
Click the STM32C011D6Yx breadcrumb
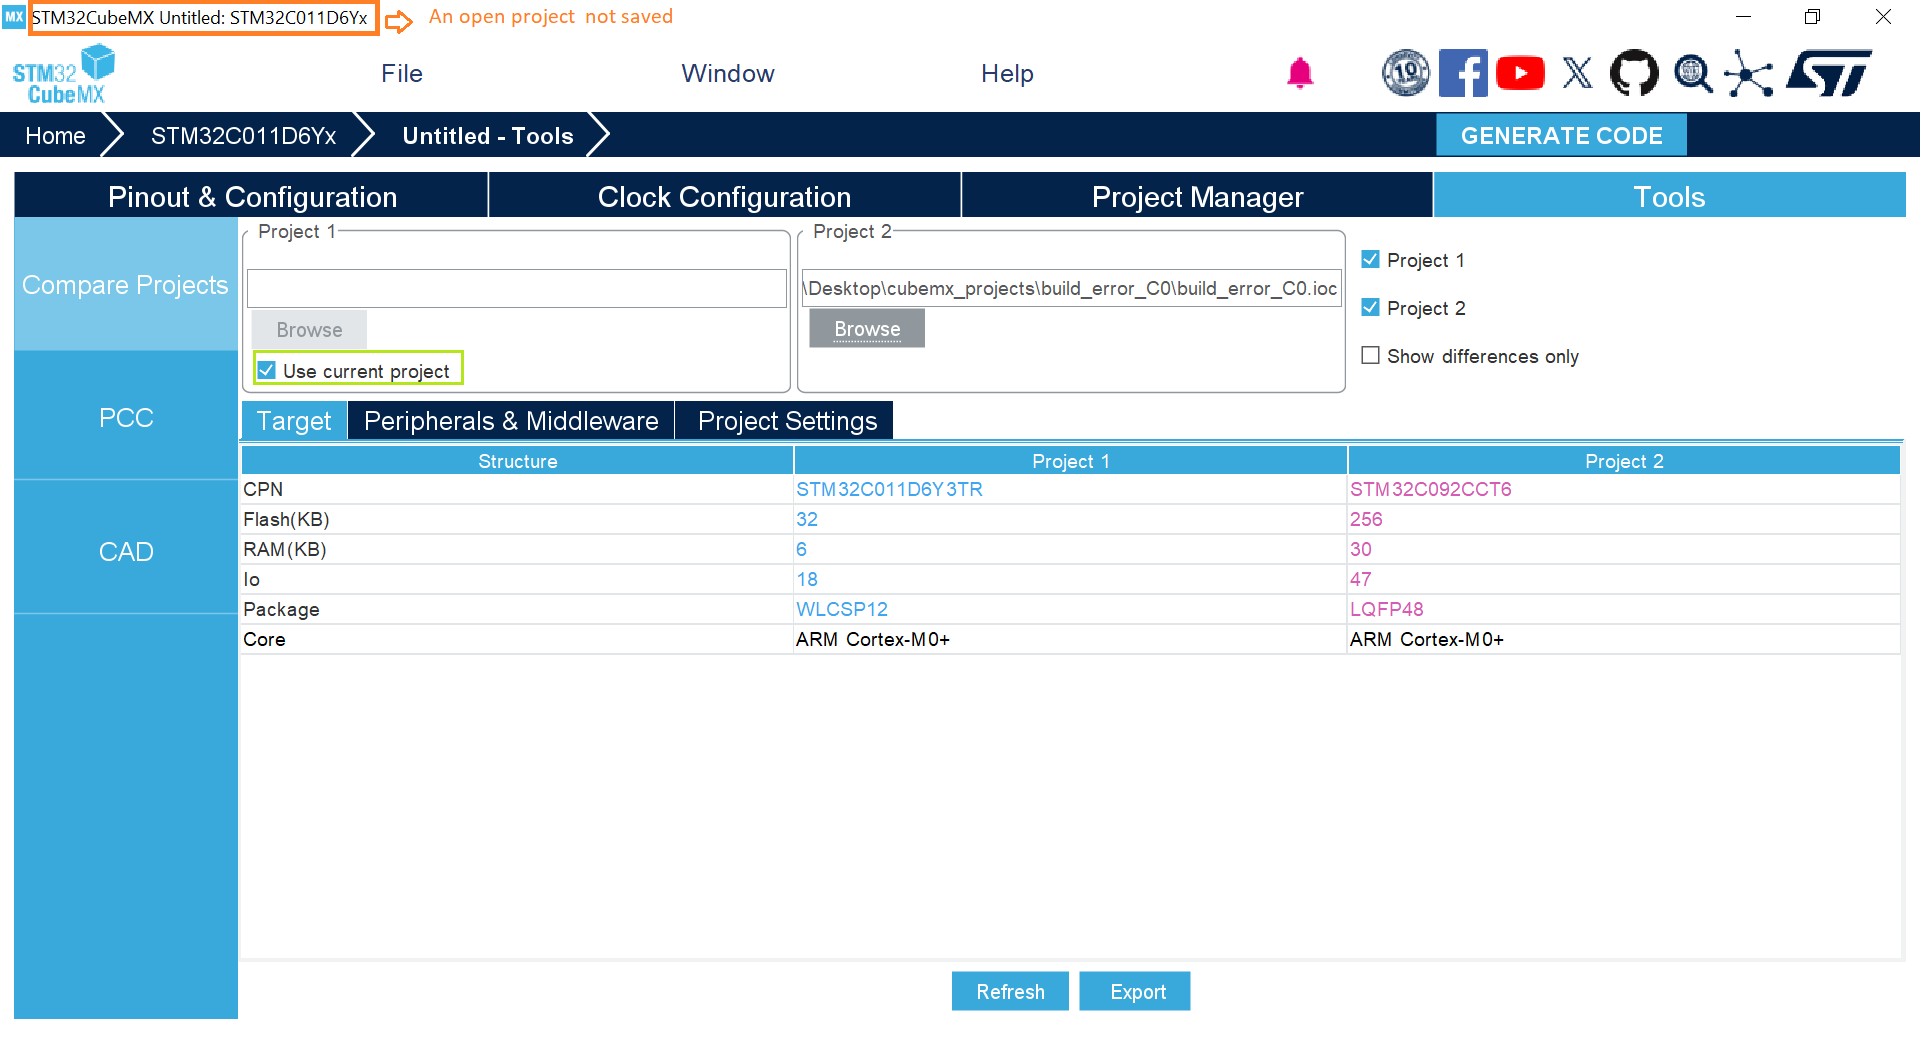pos(243,136)
